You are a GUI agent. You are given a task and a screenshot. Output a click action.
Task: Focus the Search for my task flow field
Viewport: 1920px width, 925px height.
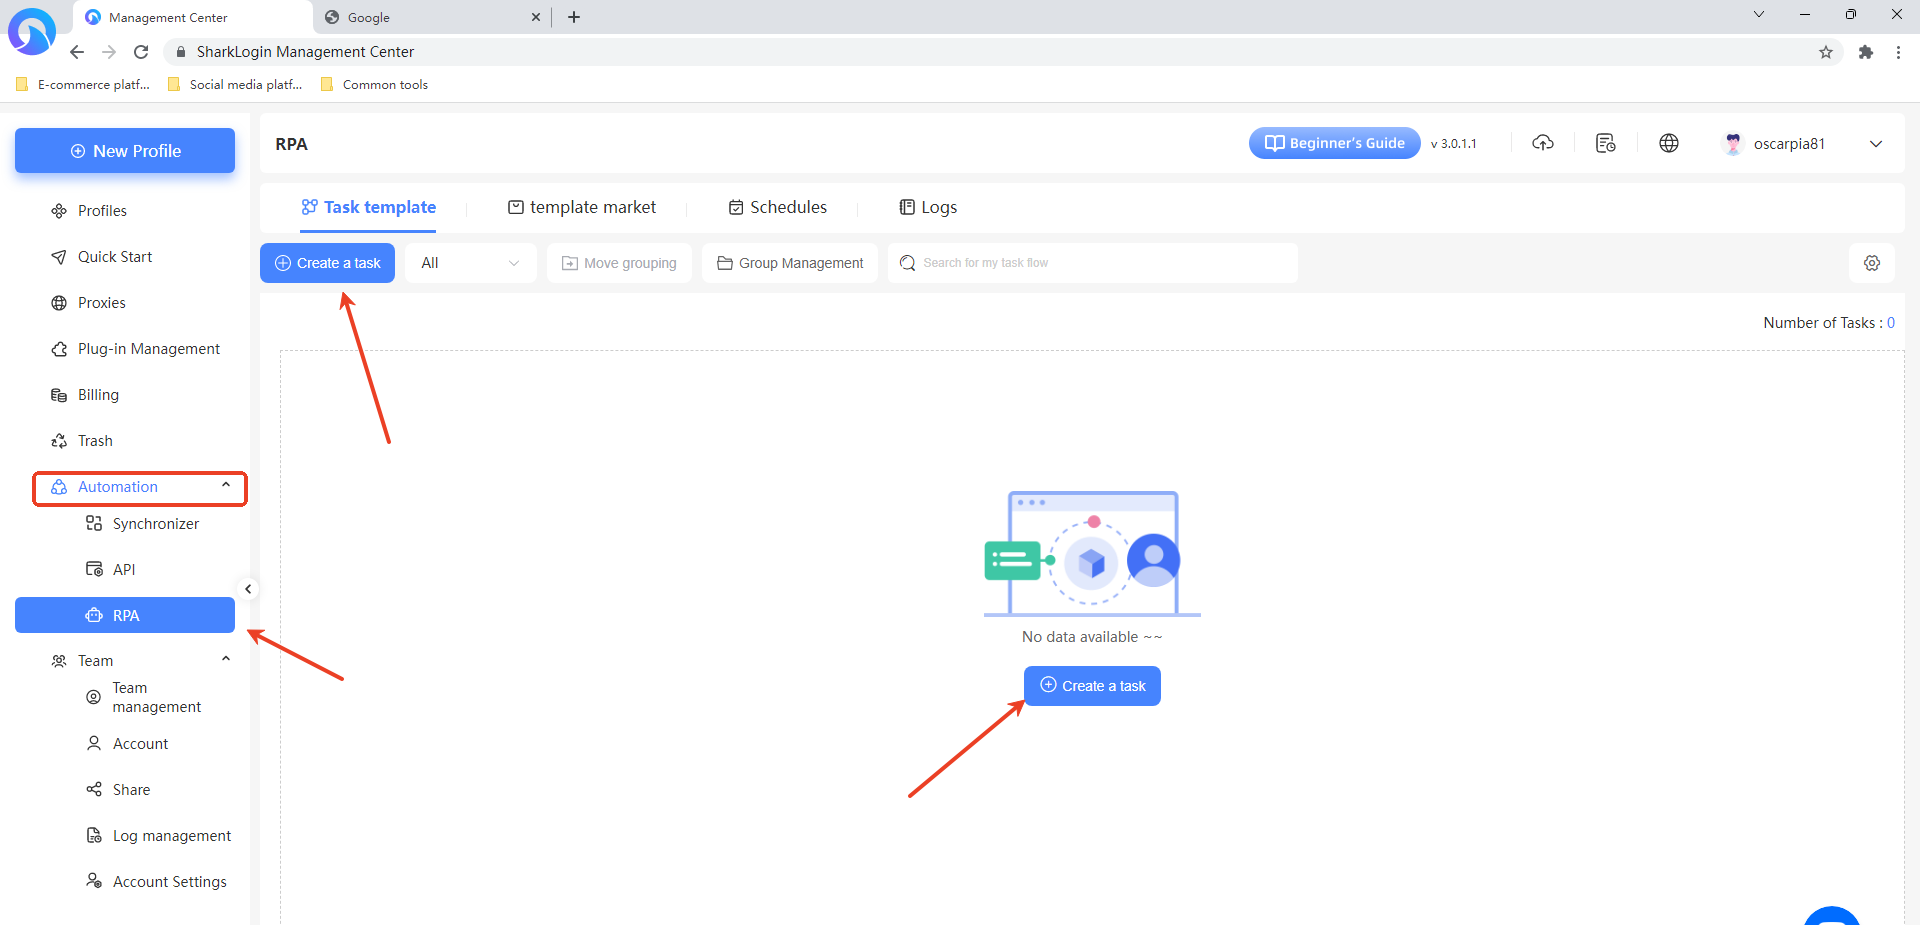pyautogui.click(x=1100, y=263)
